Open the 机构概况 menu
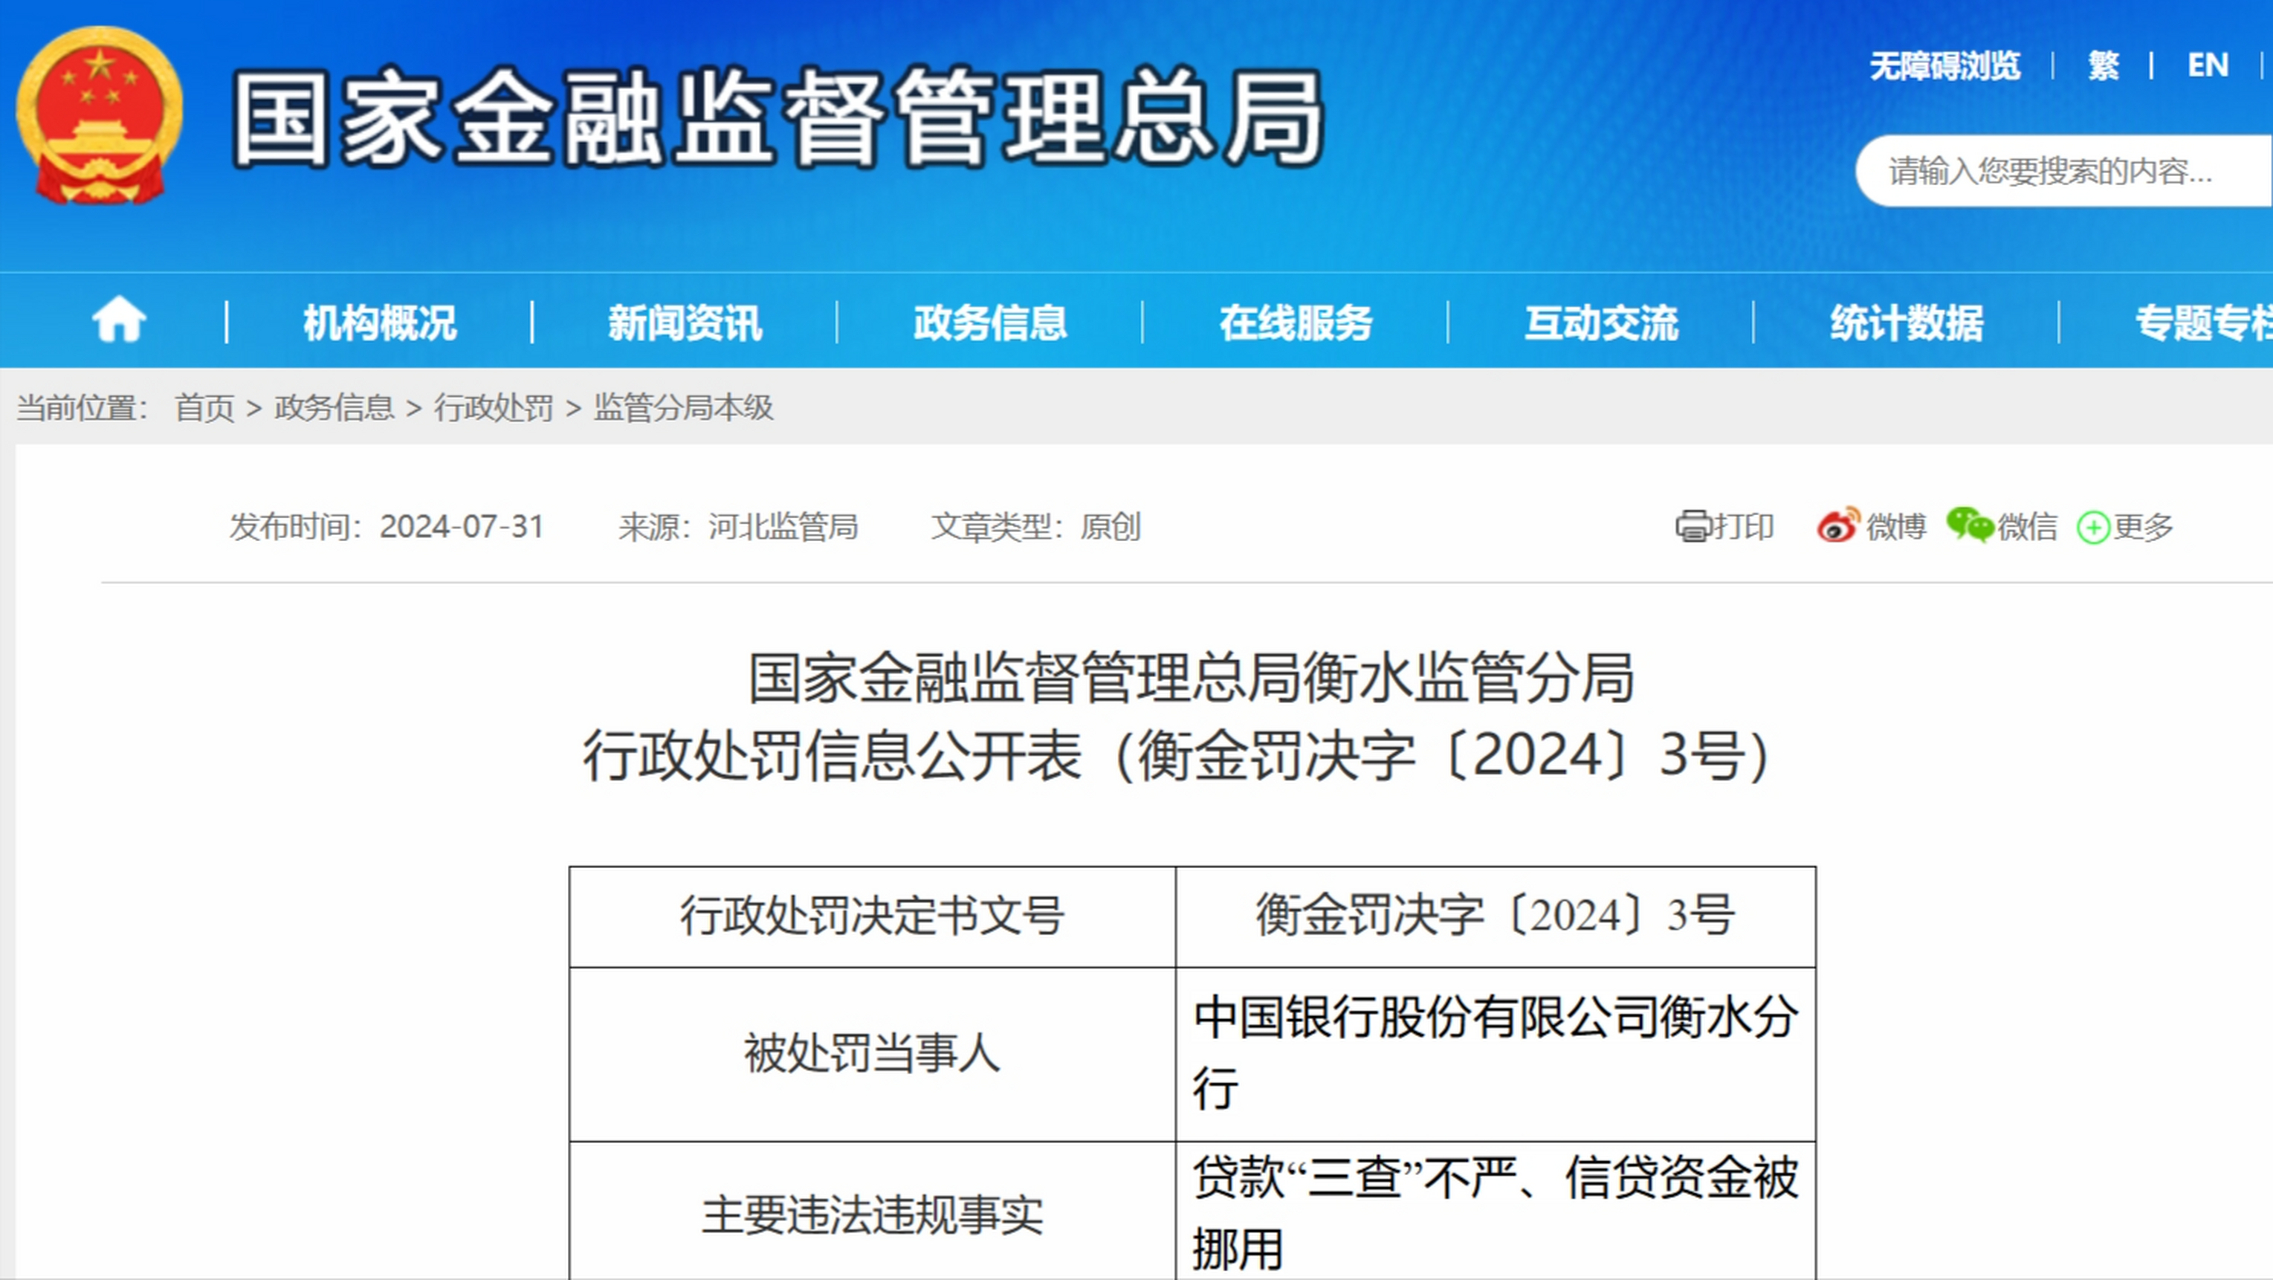 (x=380, y=322)
